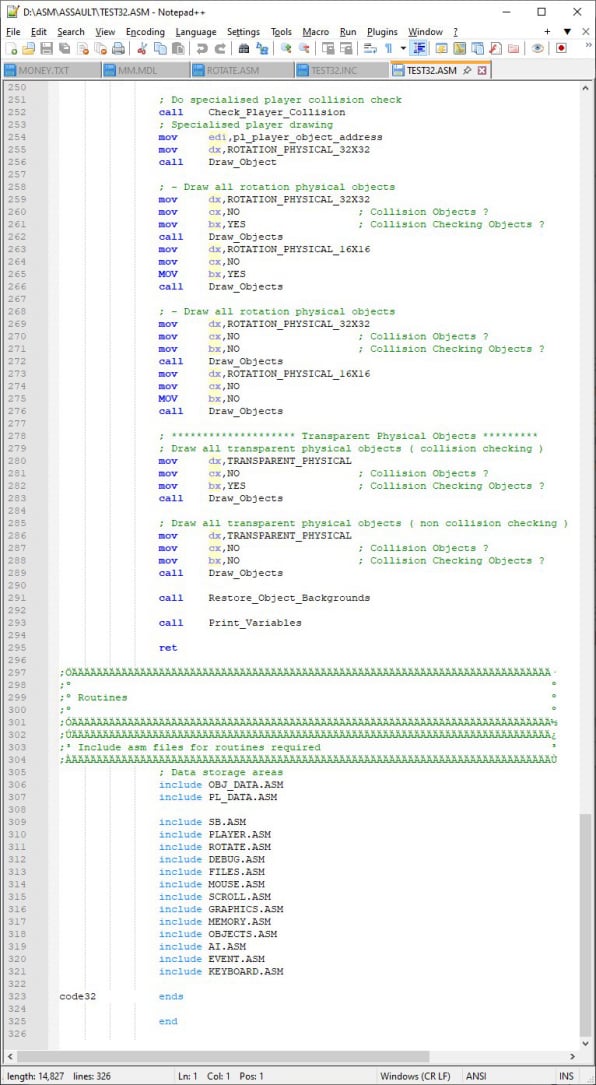Click the Undo arrow icon
The image size is (596, 1085).
pyautogui.click(x=202, y=48)
